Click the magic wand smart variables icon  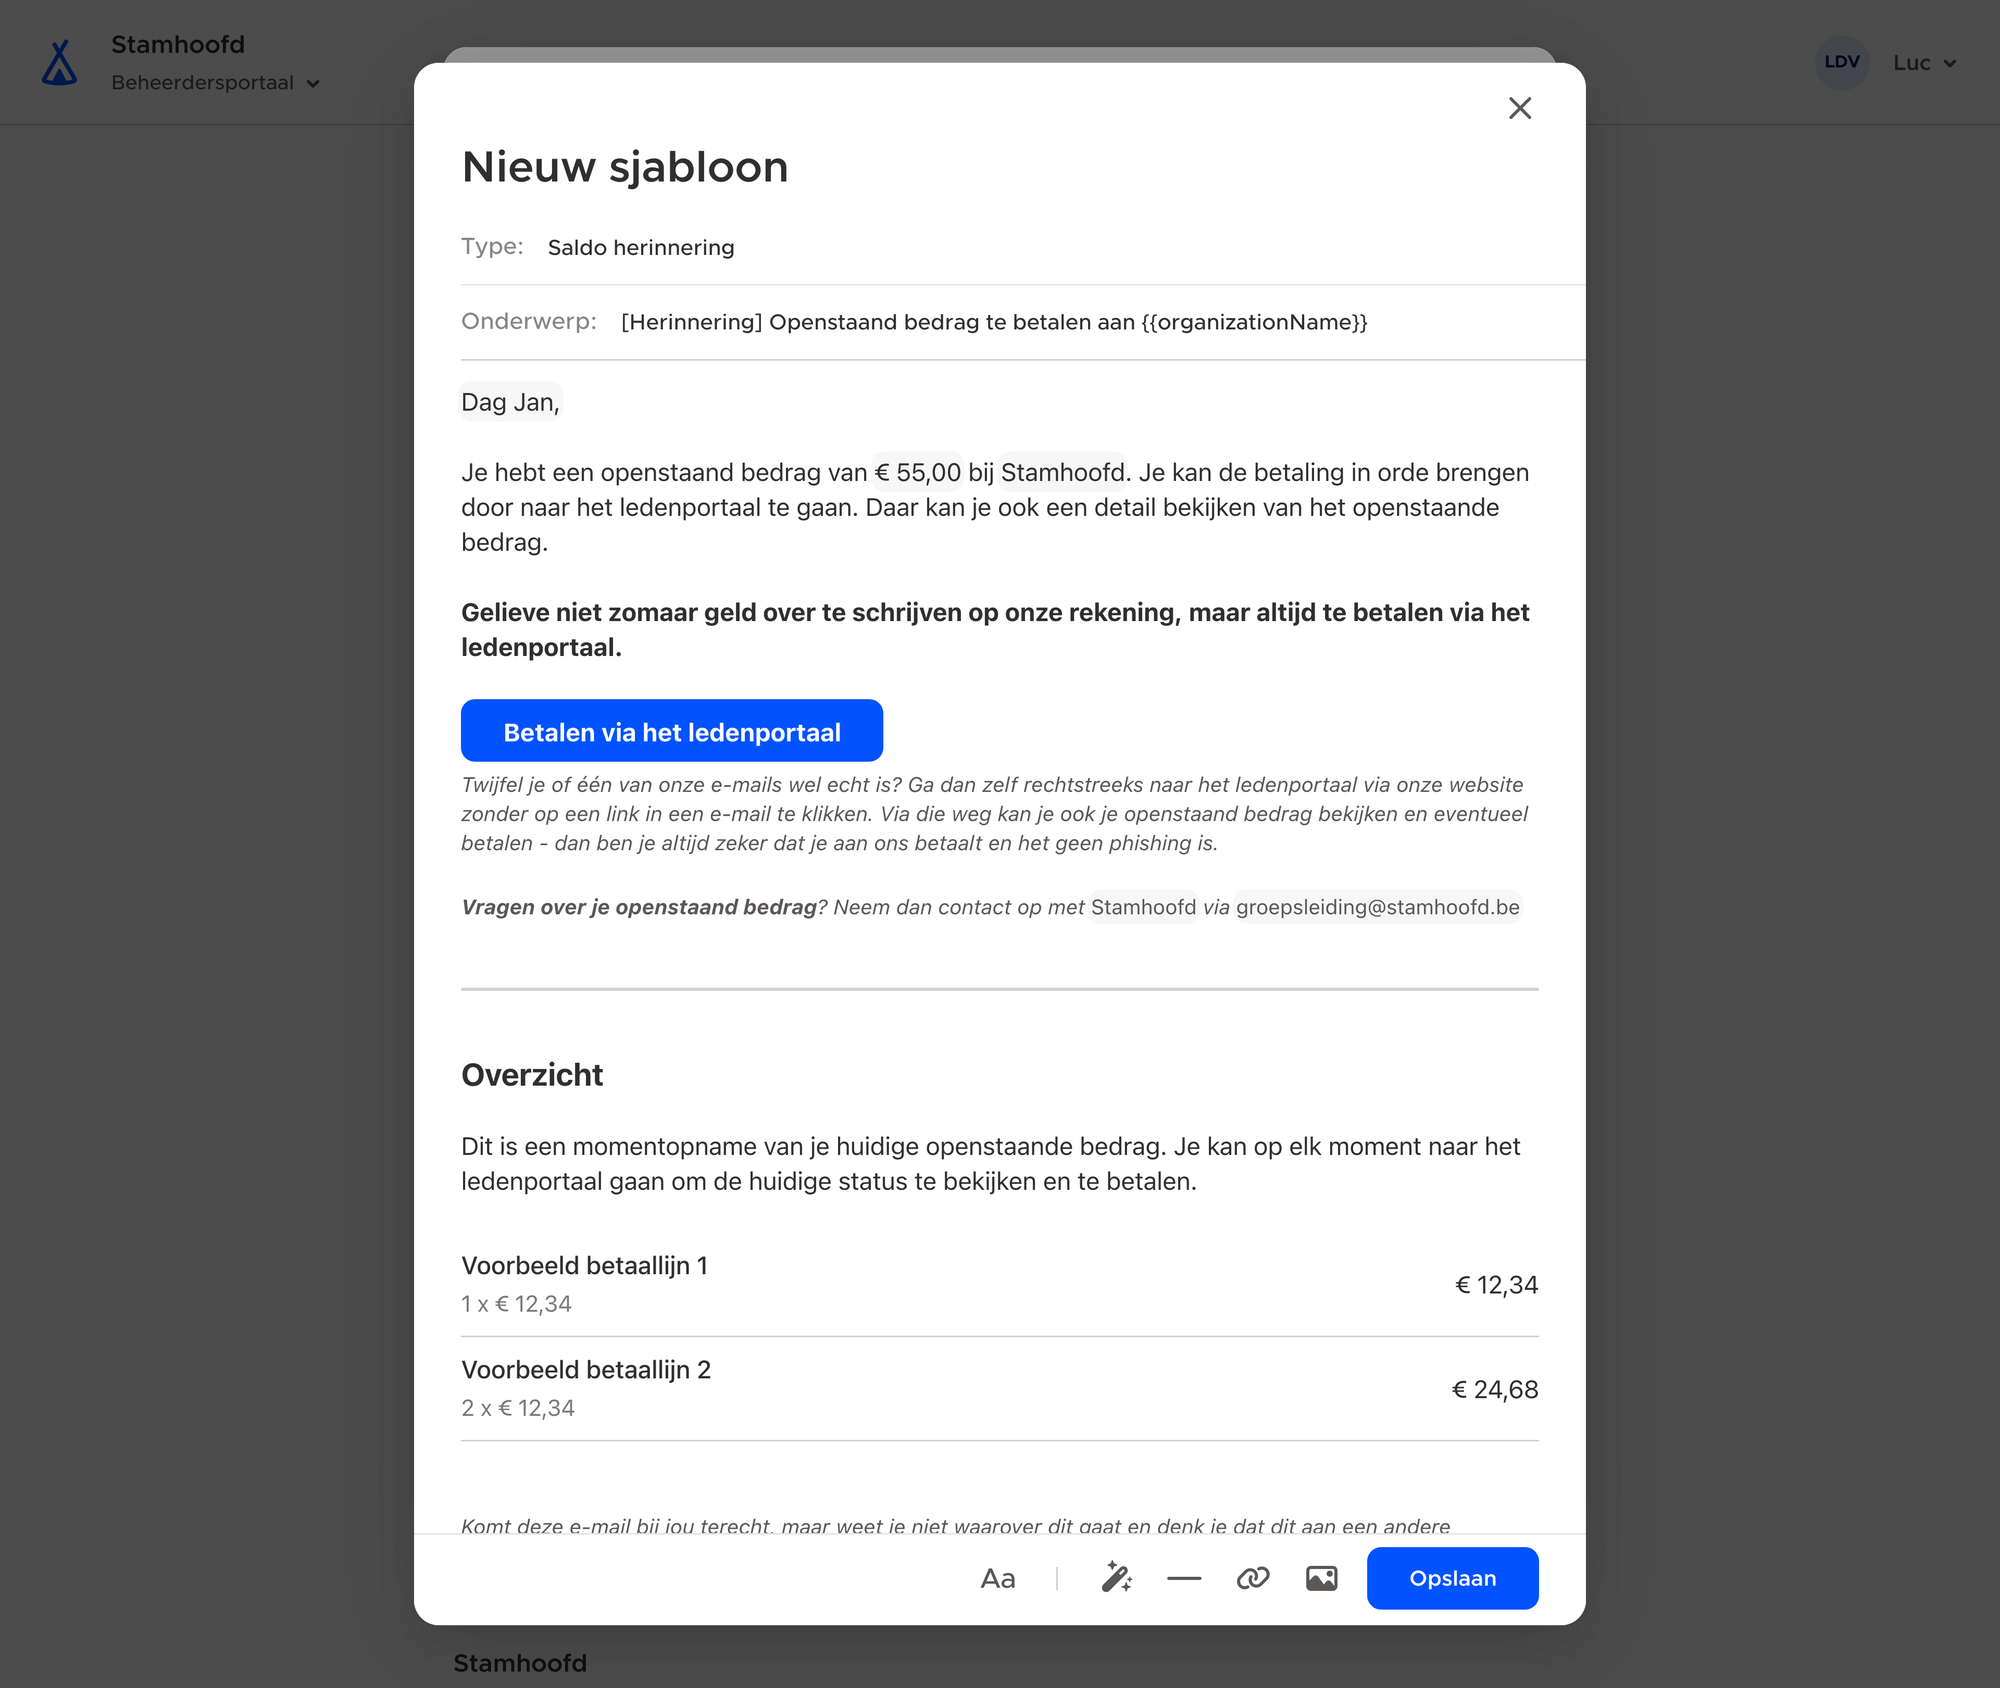1116,1578
